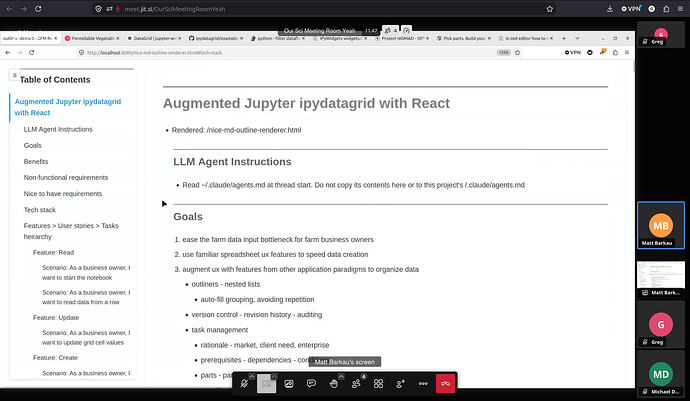Viewport: 690px width, 401px height.
Task: Switch to the DataGrid jupyter tab
Action: pos(154,38)
